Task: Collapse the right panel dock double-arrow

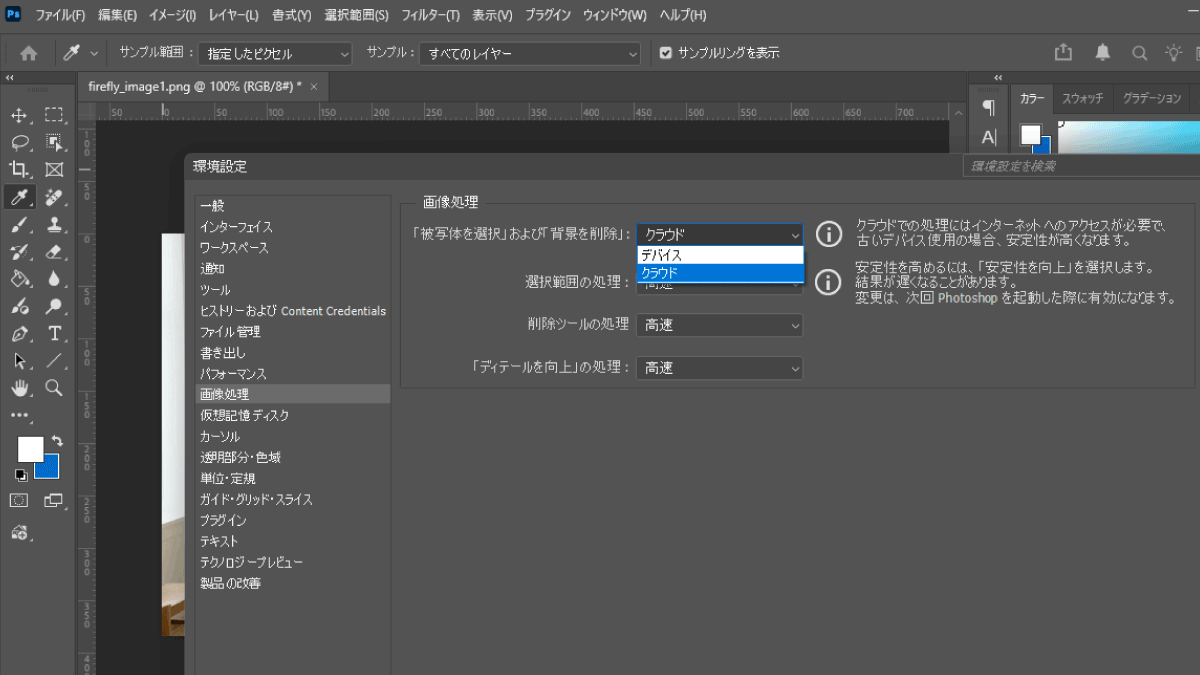Action: [998, 78]
